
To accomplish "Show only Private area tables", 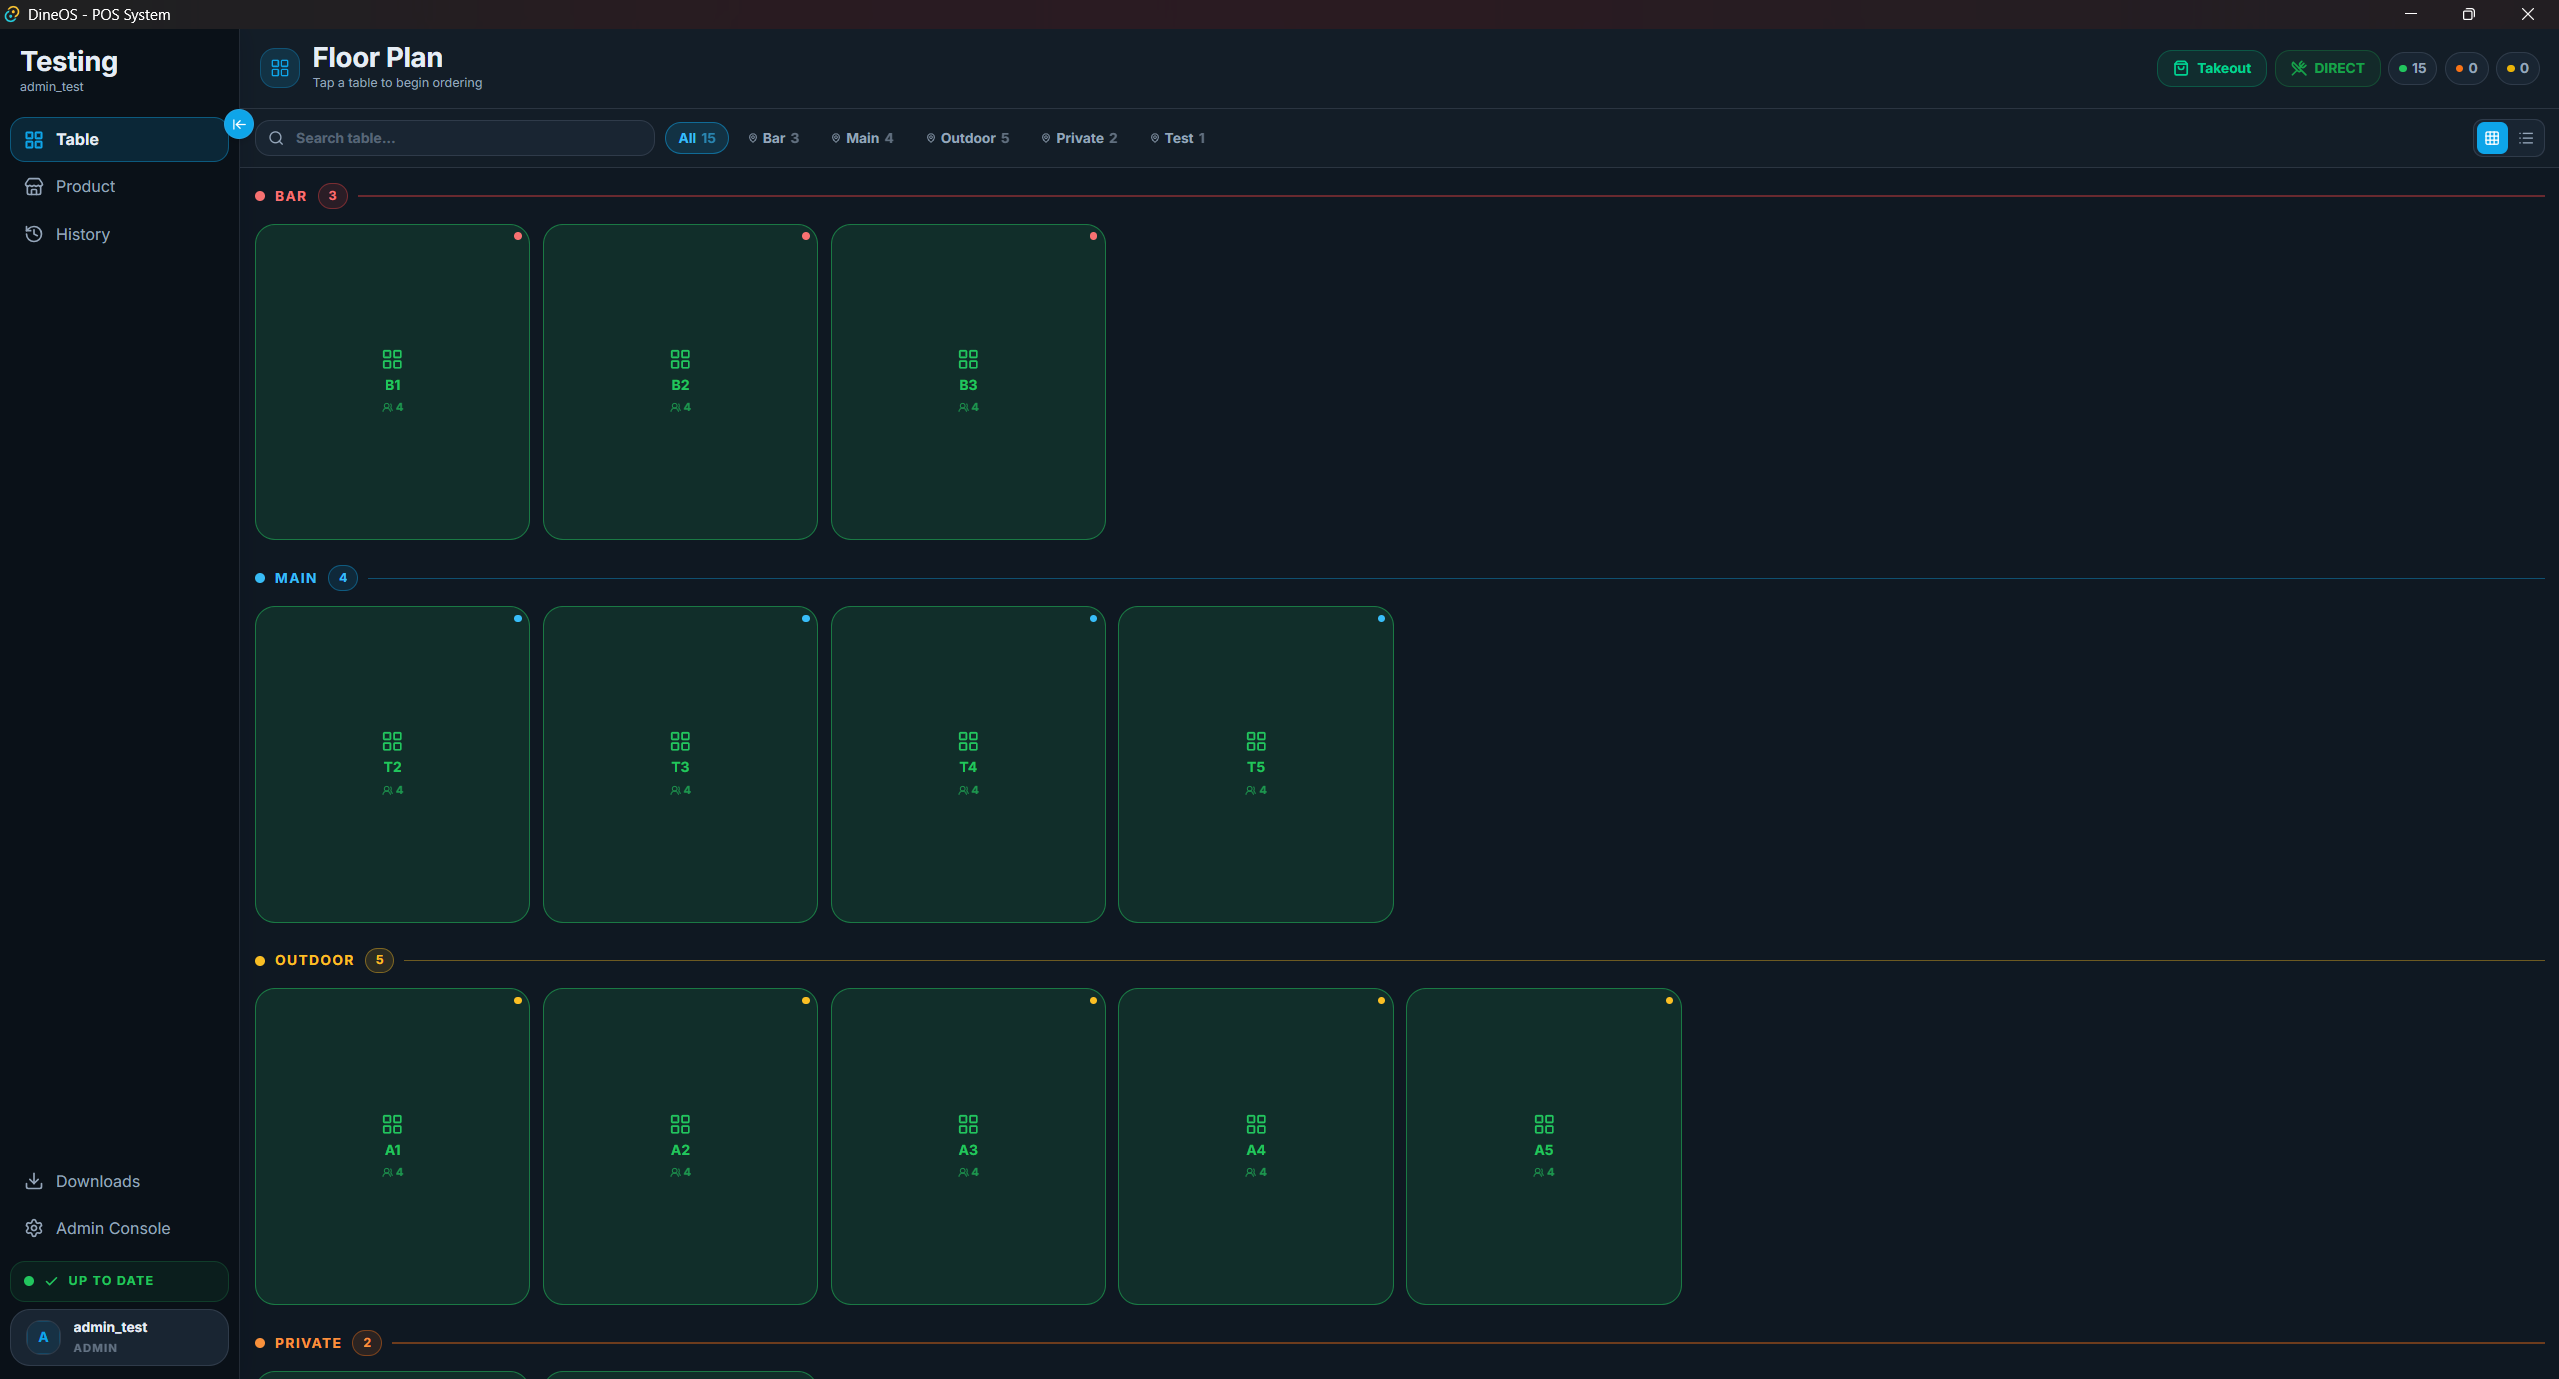I will click(x=1080, y=138).
